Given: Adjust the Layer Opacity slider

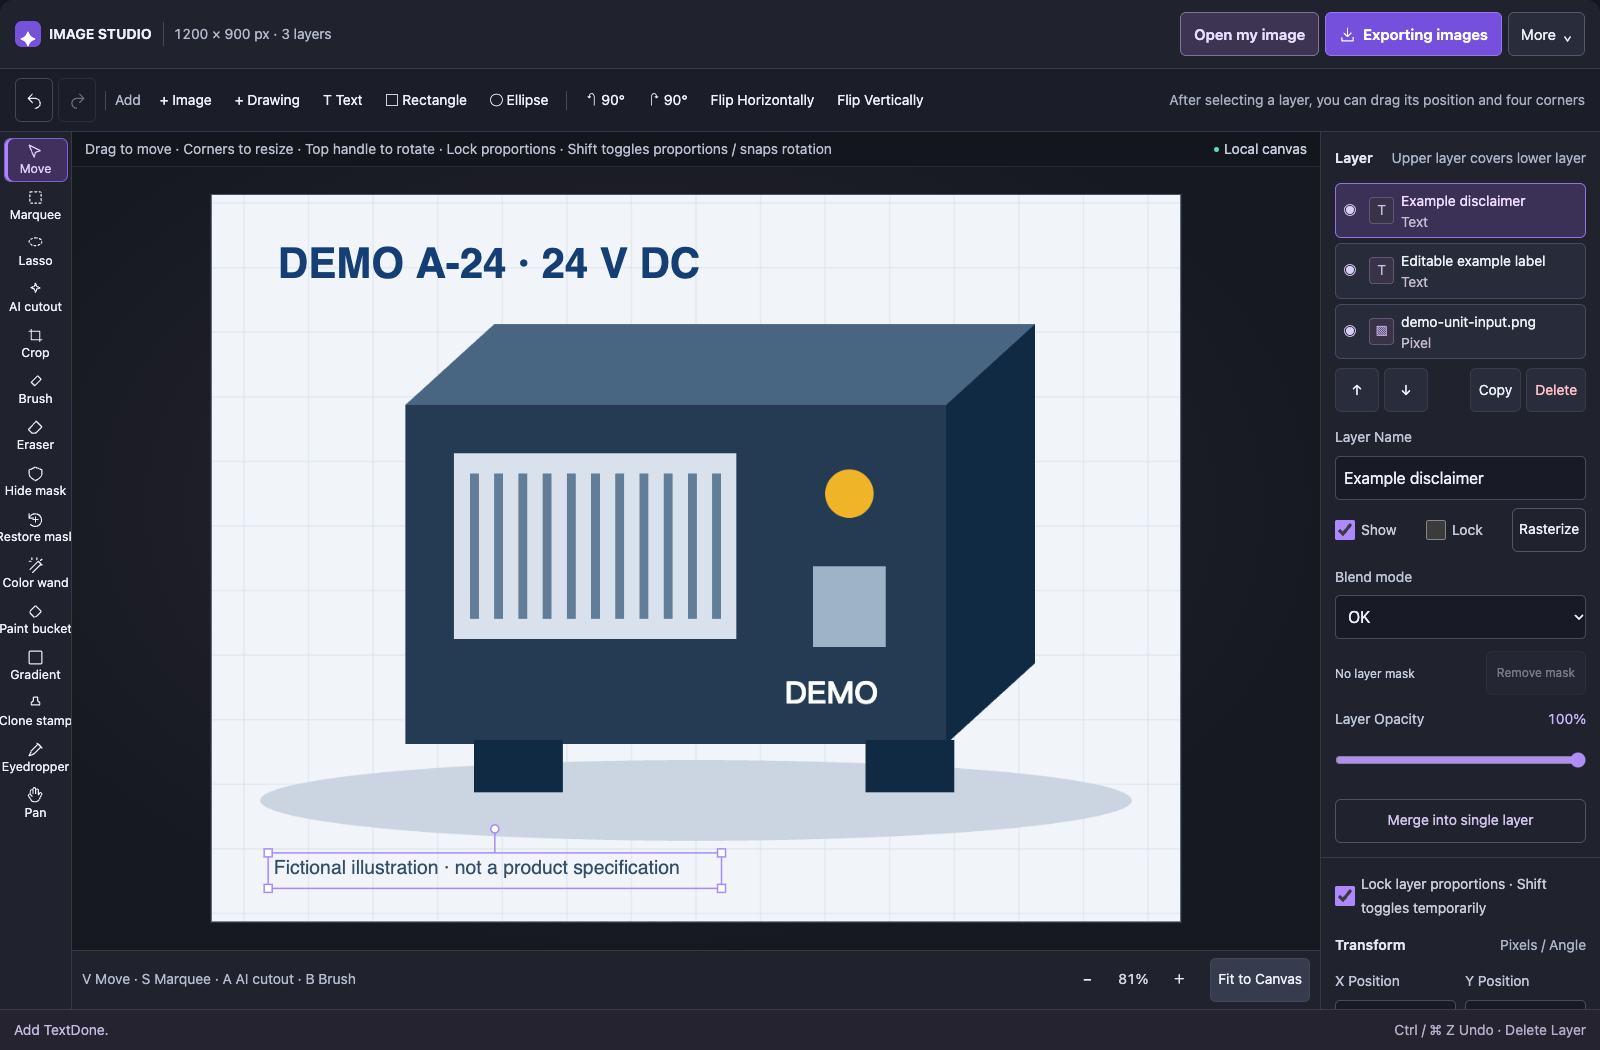Looking at the screenshot, I should coord(1460,760).
